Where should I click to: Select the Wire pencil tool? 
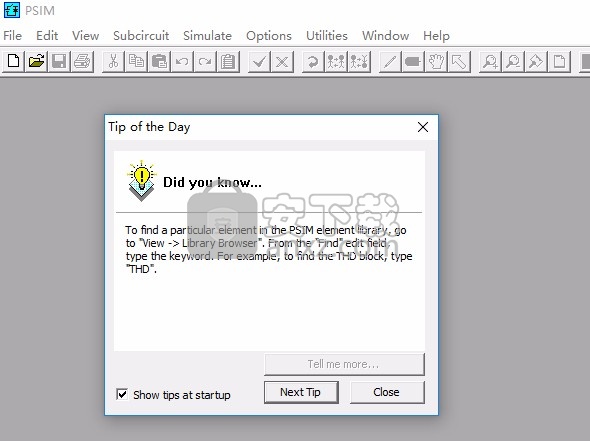390,61
